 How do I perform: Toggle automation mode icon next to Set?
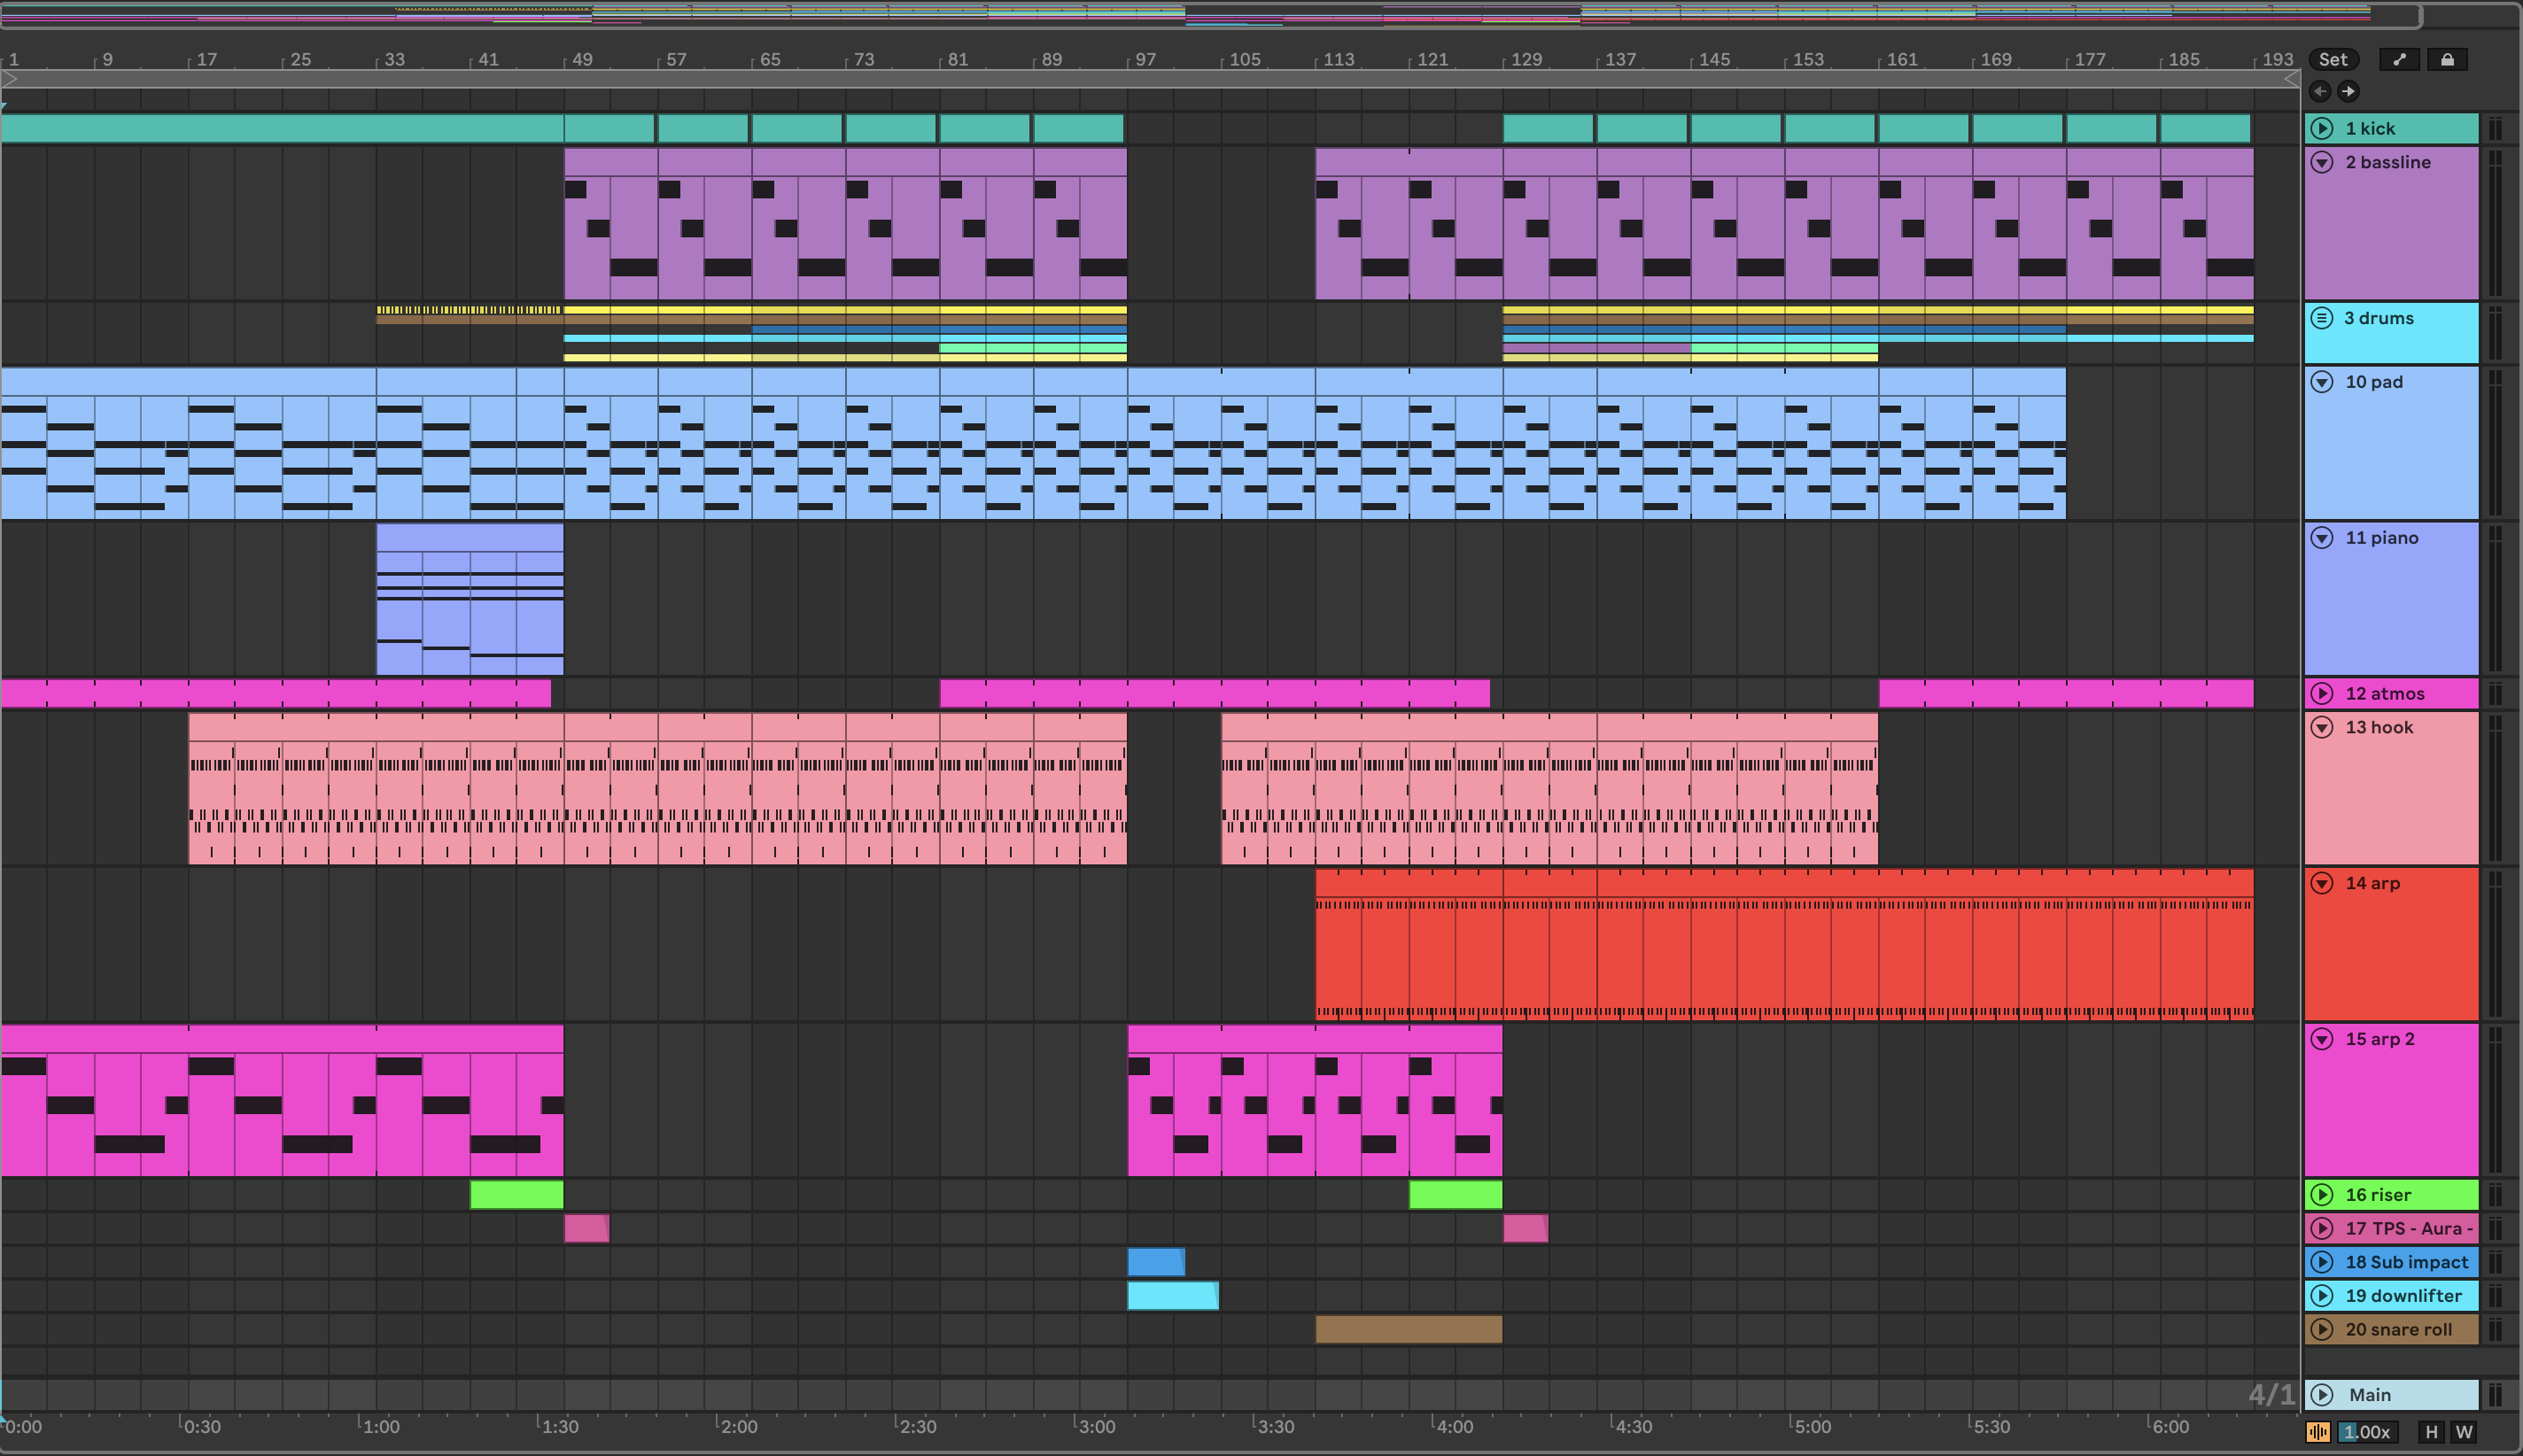[2398, 59]
